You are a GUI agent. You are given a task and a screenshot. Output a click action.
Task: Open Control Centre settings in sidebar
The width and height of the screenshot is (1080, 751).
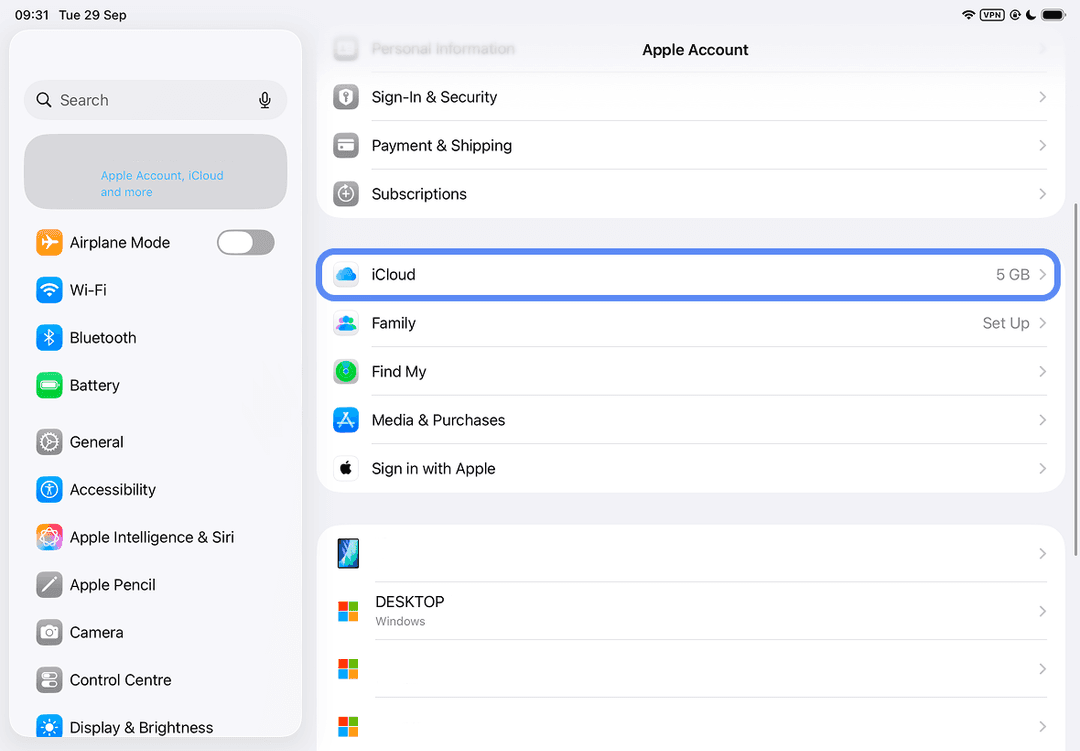156,680
